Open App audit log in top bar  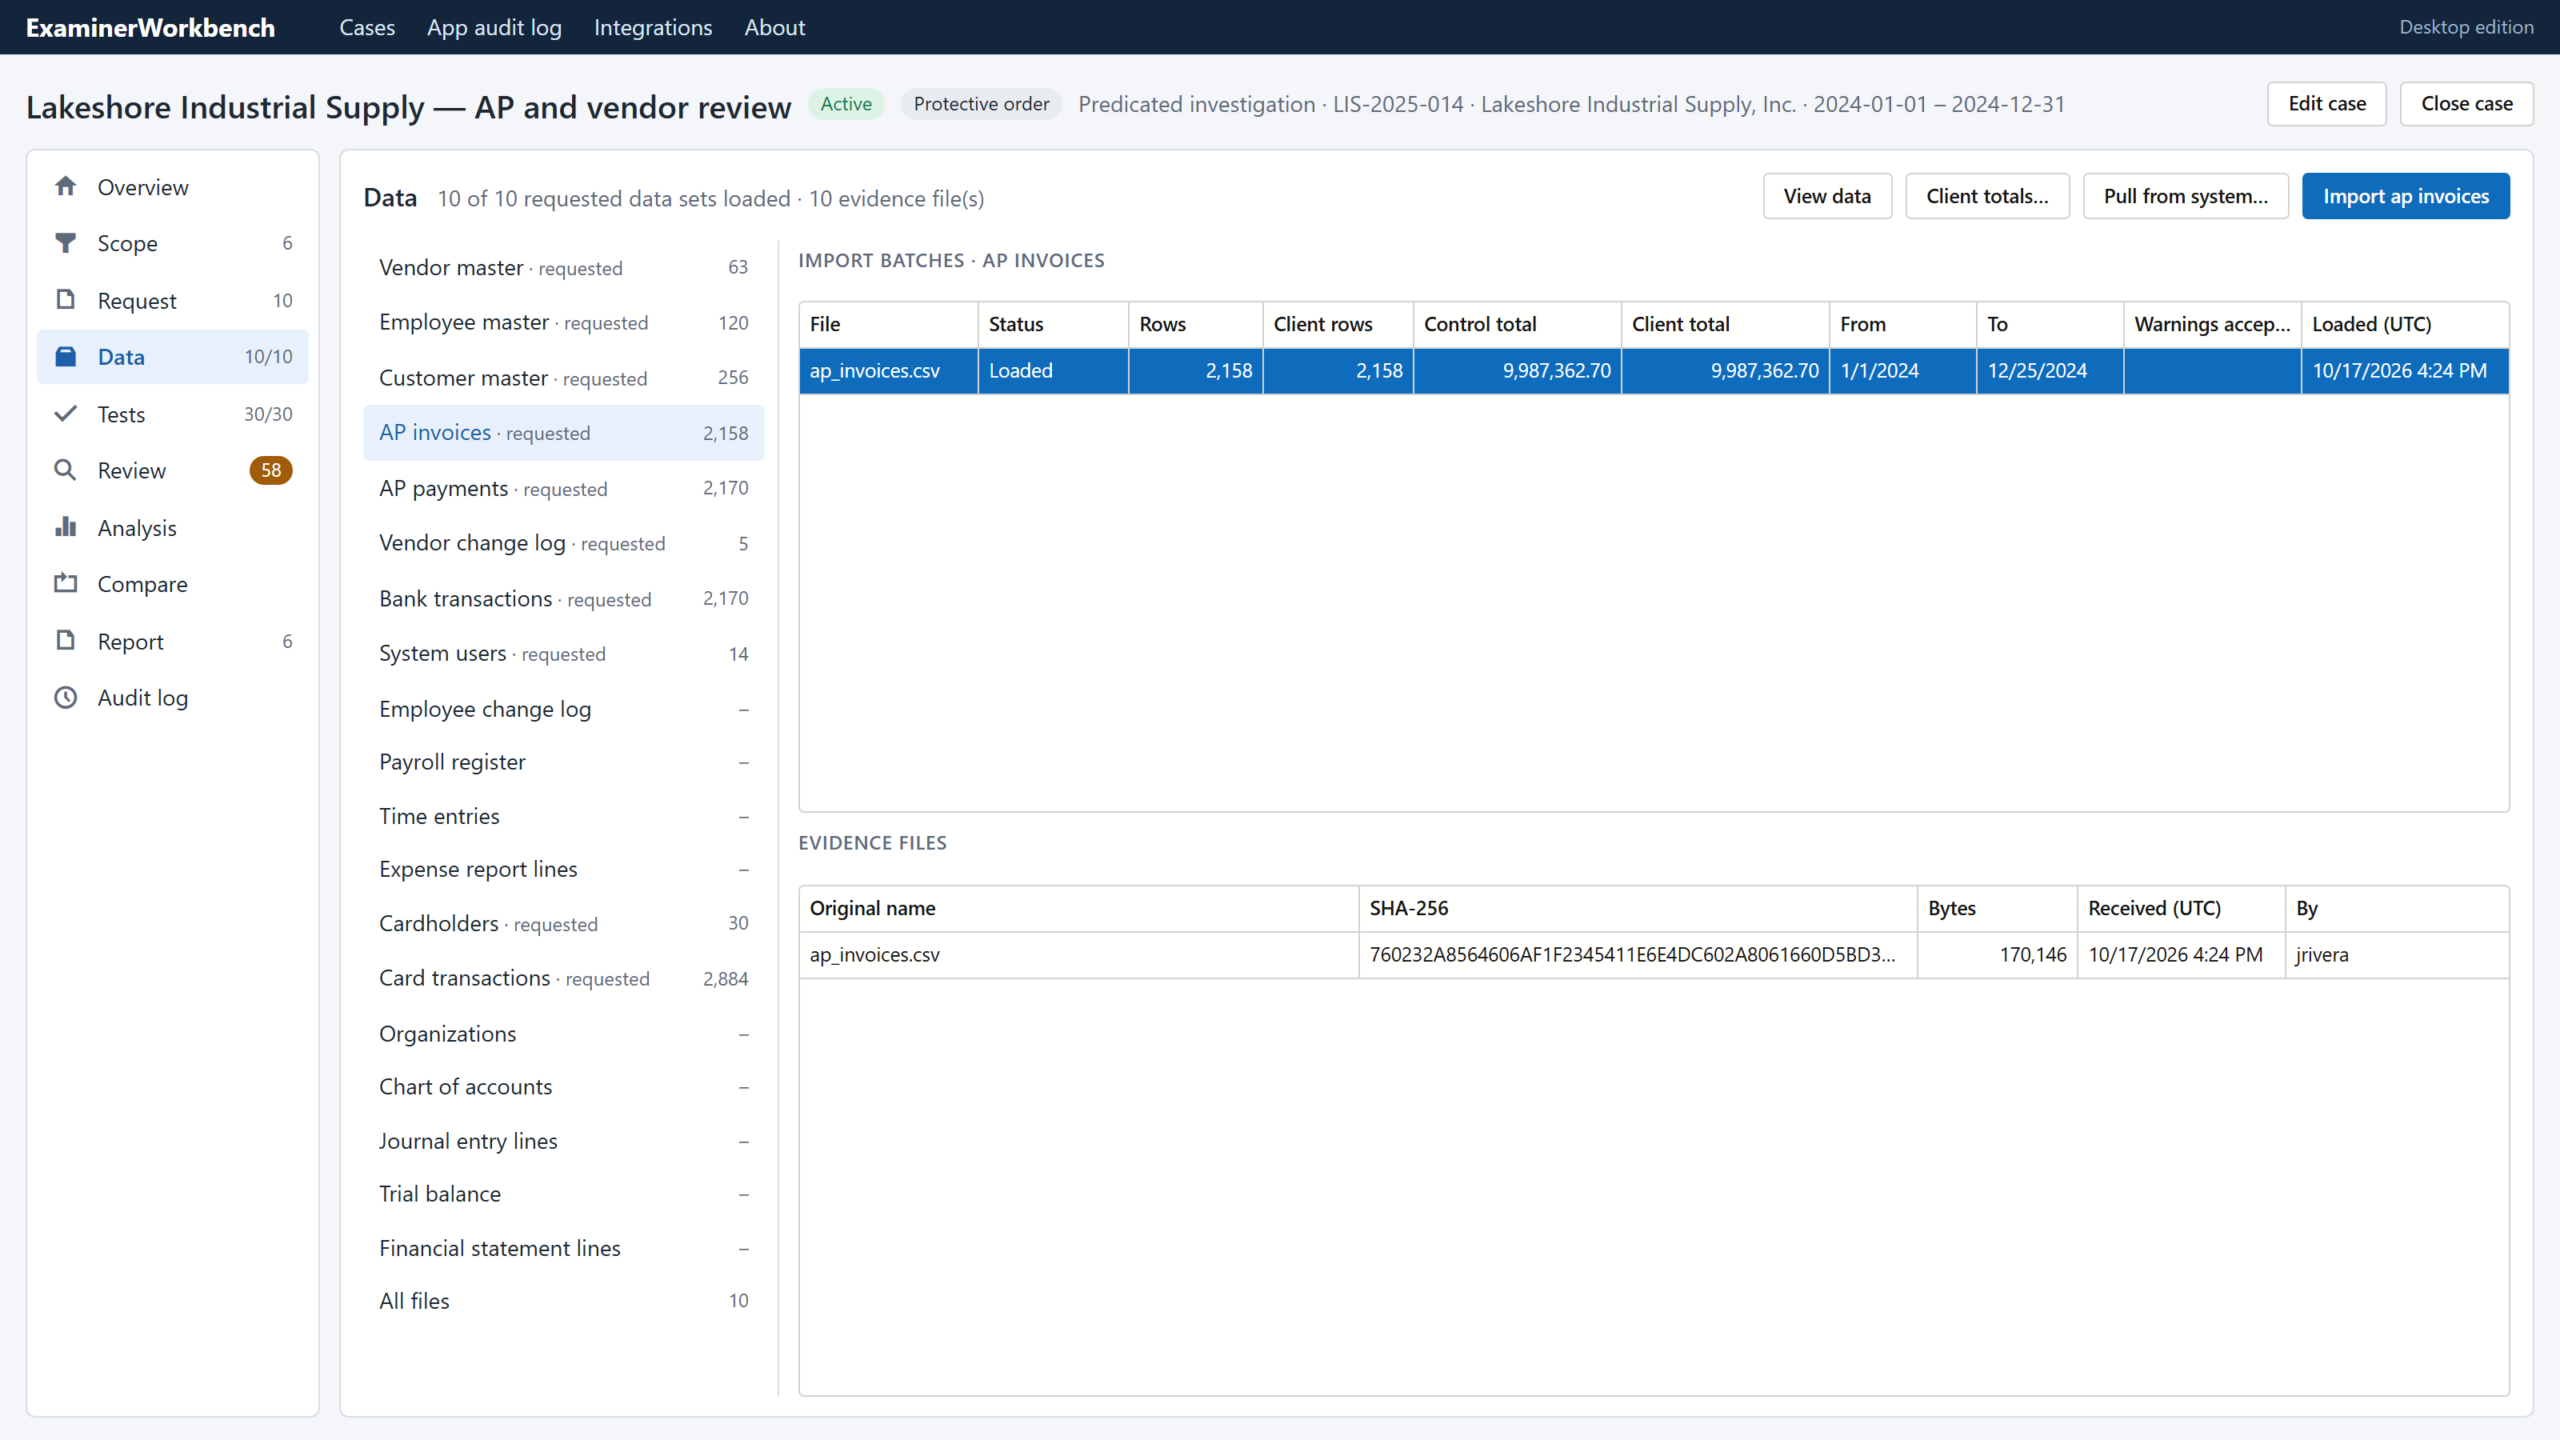point(494,28)
